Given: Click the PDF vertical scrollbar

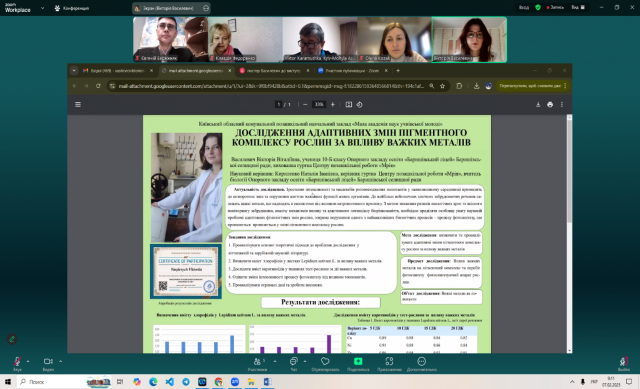Looking at the screenshot, I should tap(569, 171).
